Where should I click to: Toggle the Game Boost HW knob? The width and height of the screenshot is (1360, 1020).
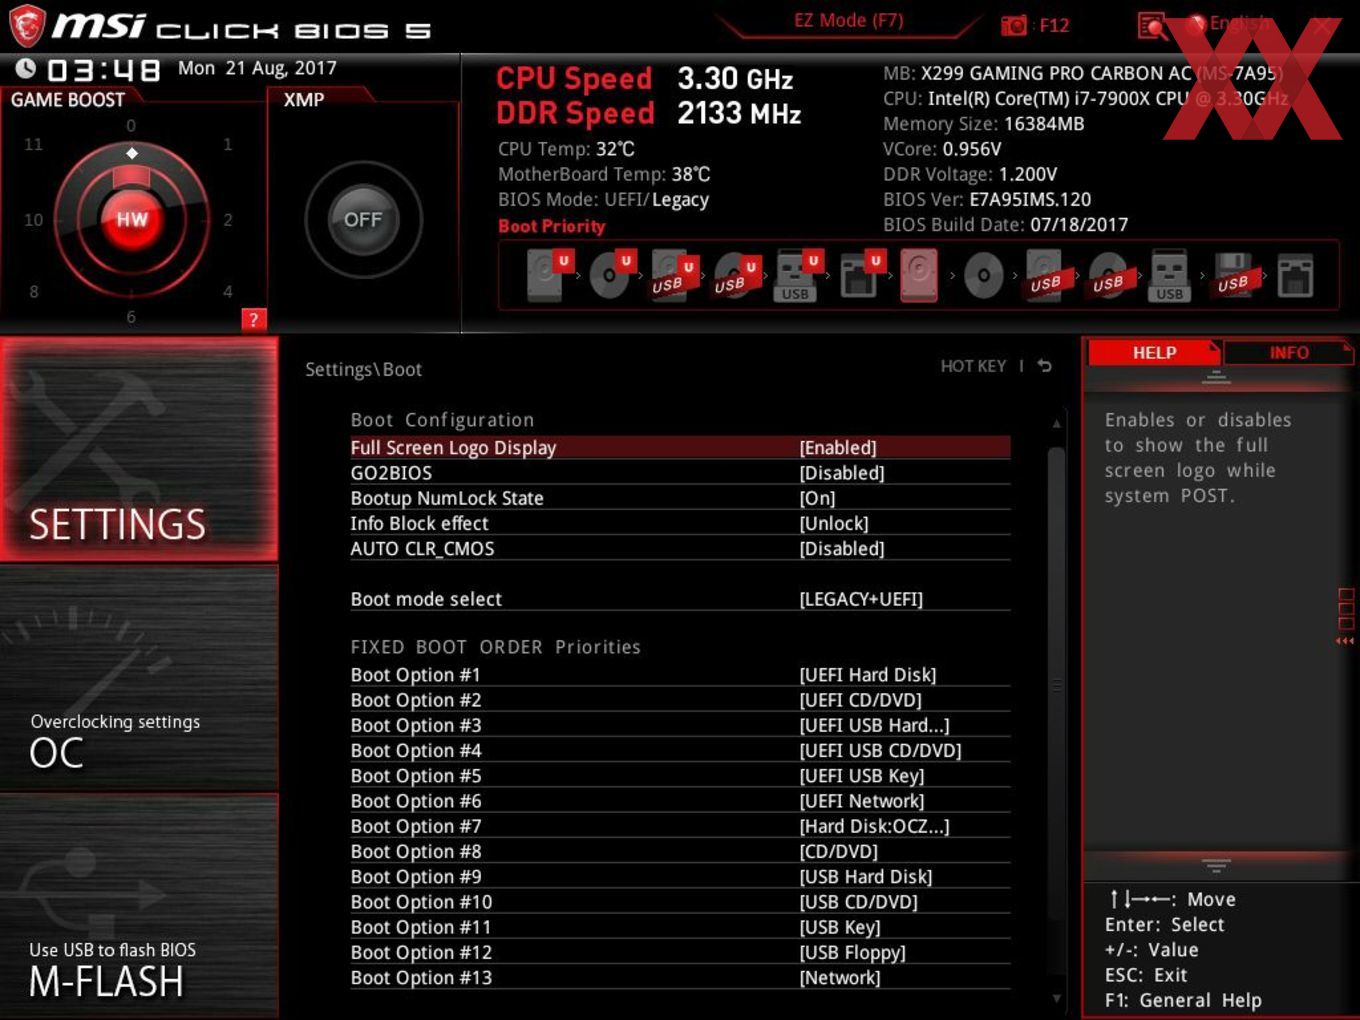132,219
